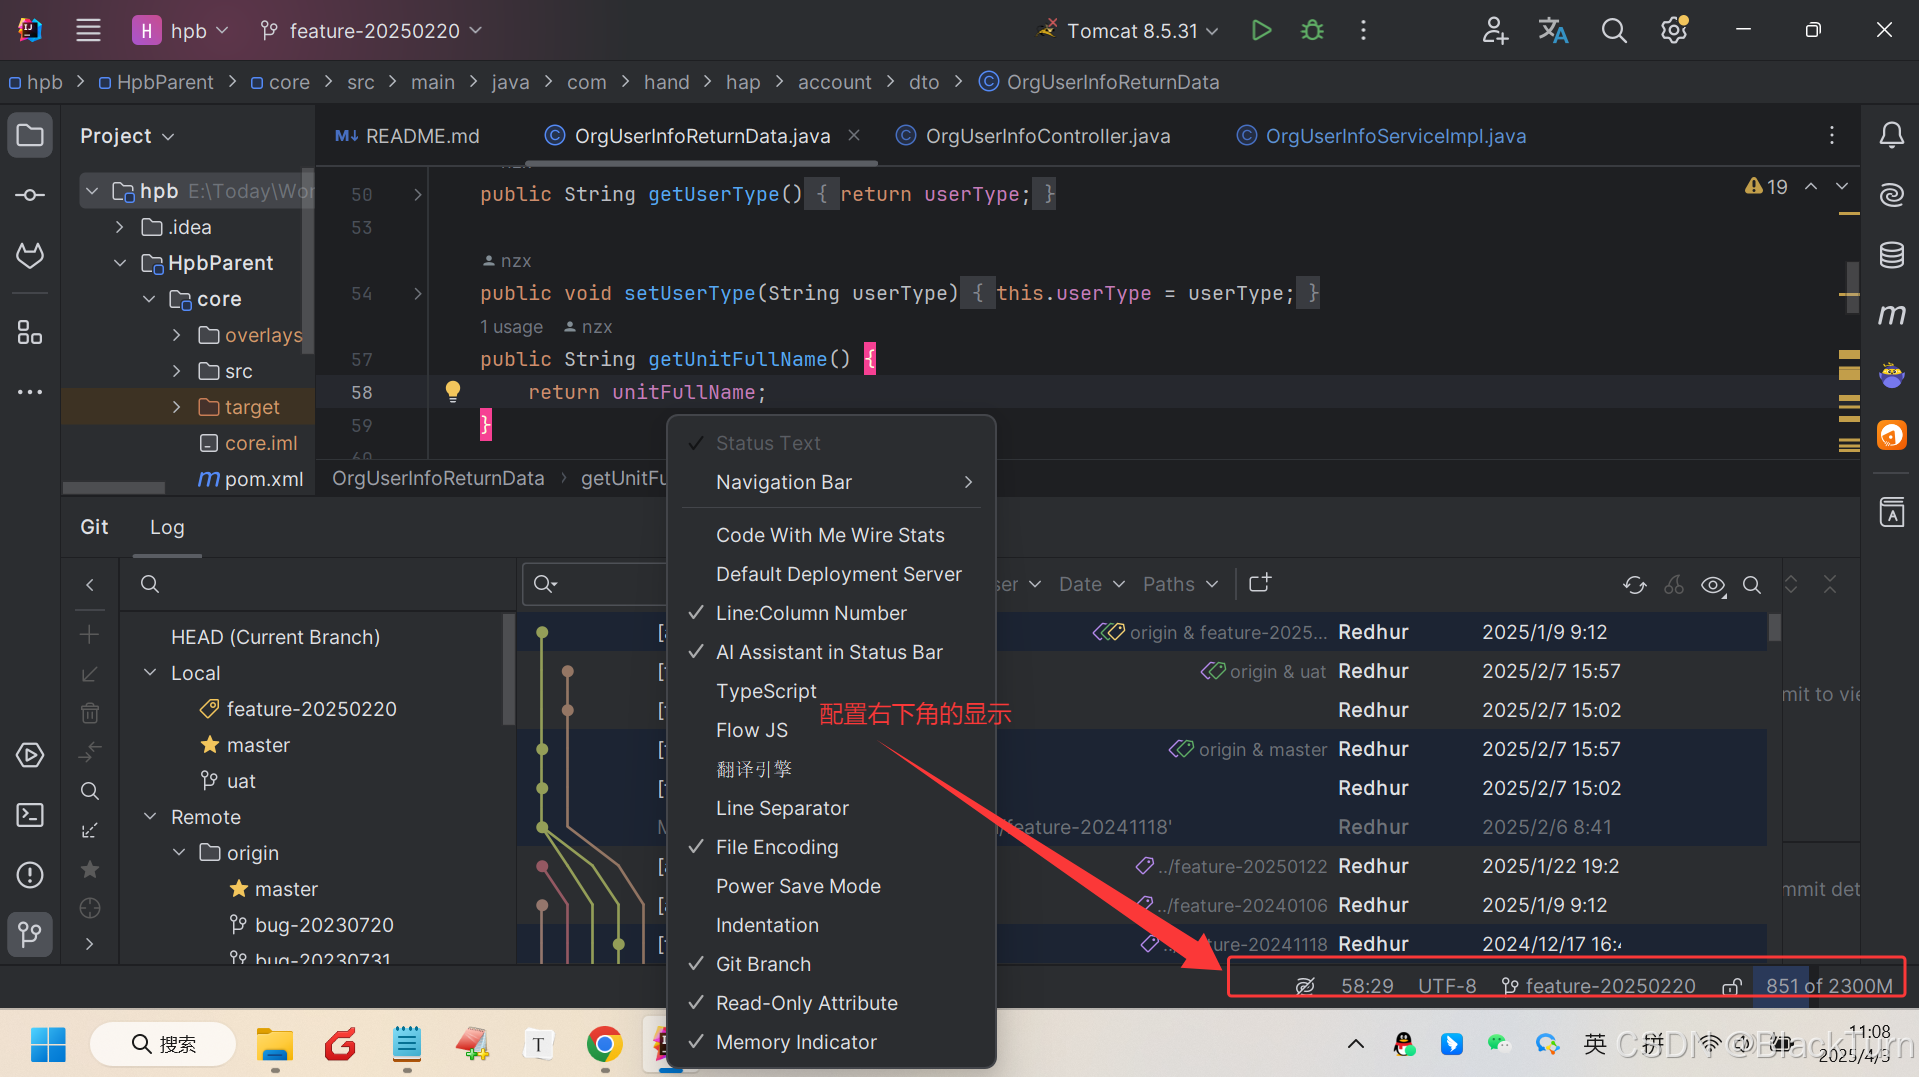This screenshot has width=1919, height=1077.
Task: Open Notifications bell icon
Action: point(1891,135)
